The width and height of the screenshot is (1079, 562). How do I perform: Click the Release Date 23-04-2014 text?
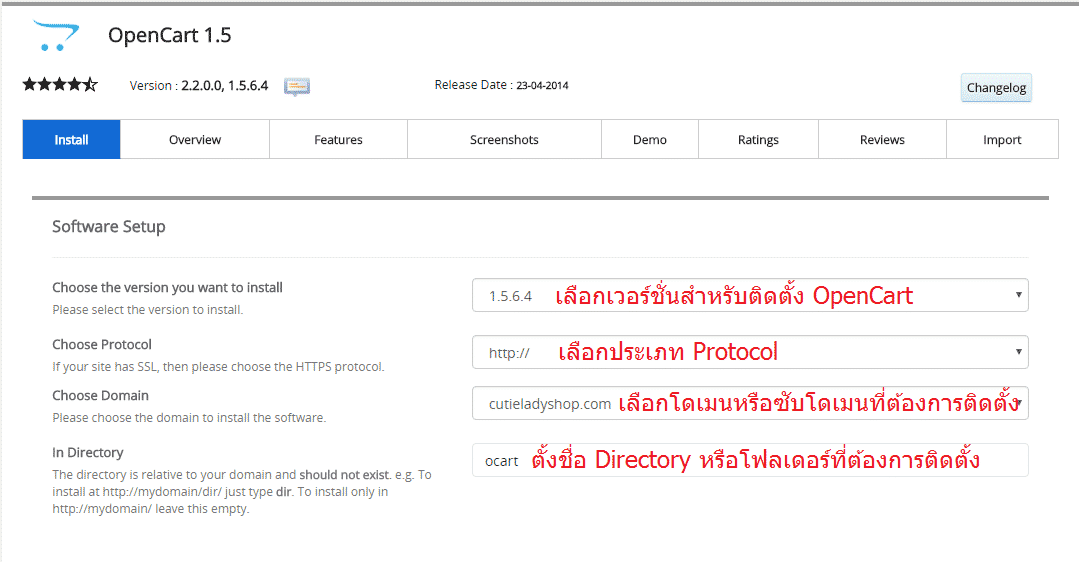tap(501, 85)
